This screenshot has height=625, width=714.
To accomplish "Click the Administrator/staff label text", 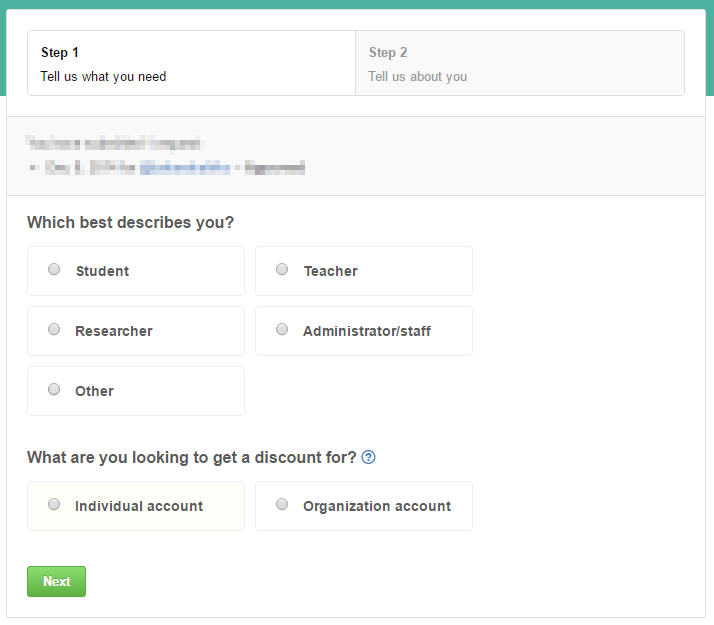I will (367, 331).
